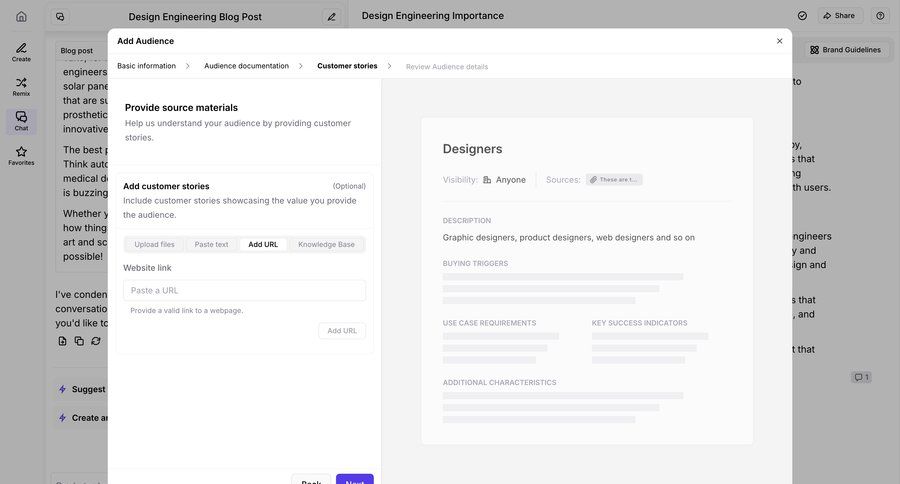Image resolution: width=900 pixels, height=484 pixels.
Task: Select the Customer stories step
Action: click(x=347, y=66)
